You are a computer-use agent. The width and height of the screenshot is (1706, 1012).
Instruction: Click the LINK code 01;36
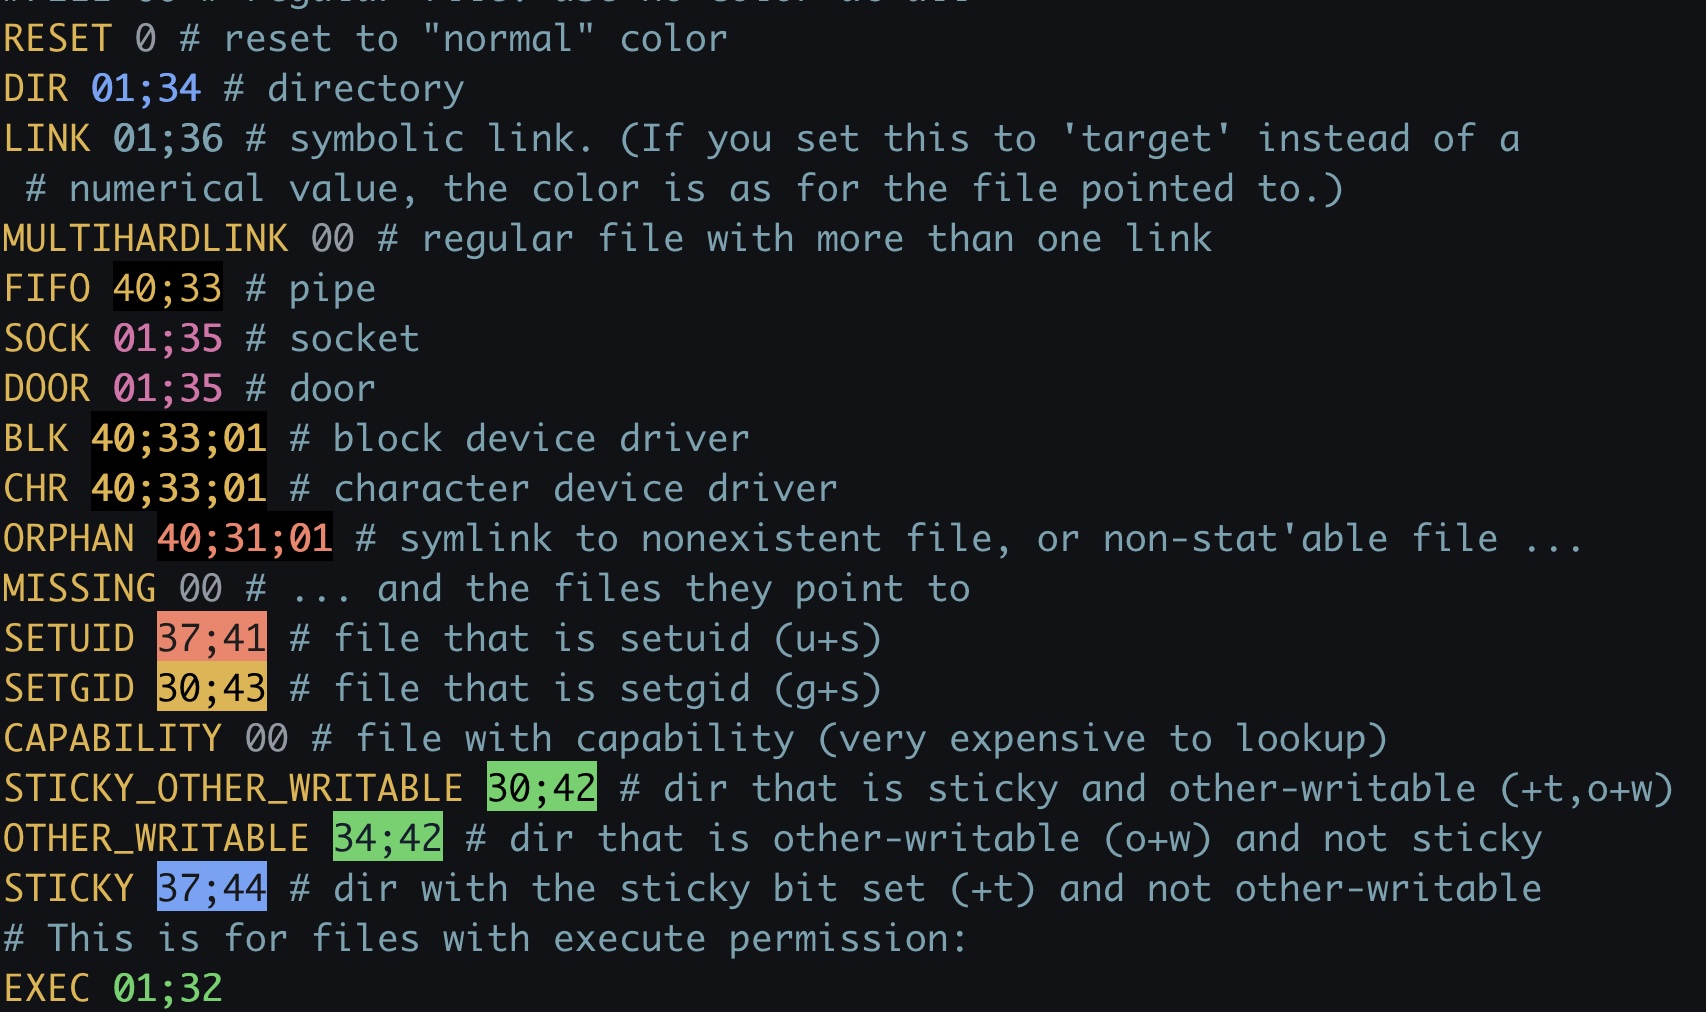tap(167, 138)
